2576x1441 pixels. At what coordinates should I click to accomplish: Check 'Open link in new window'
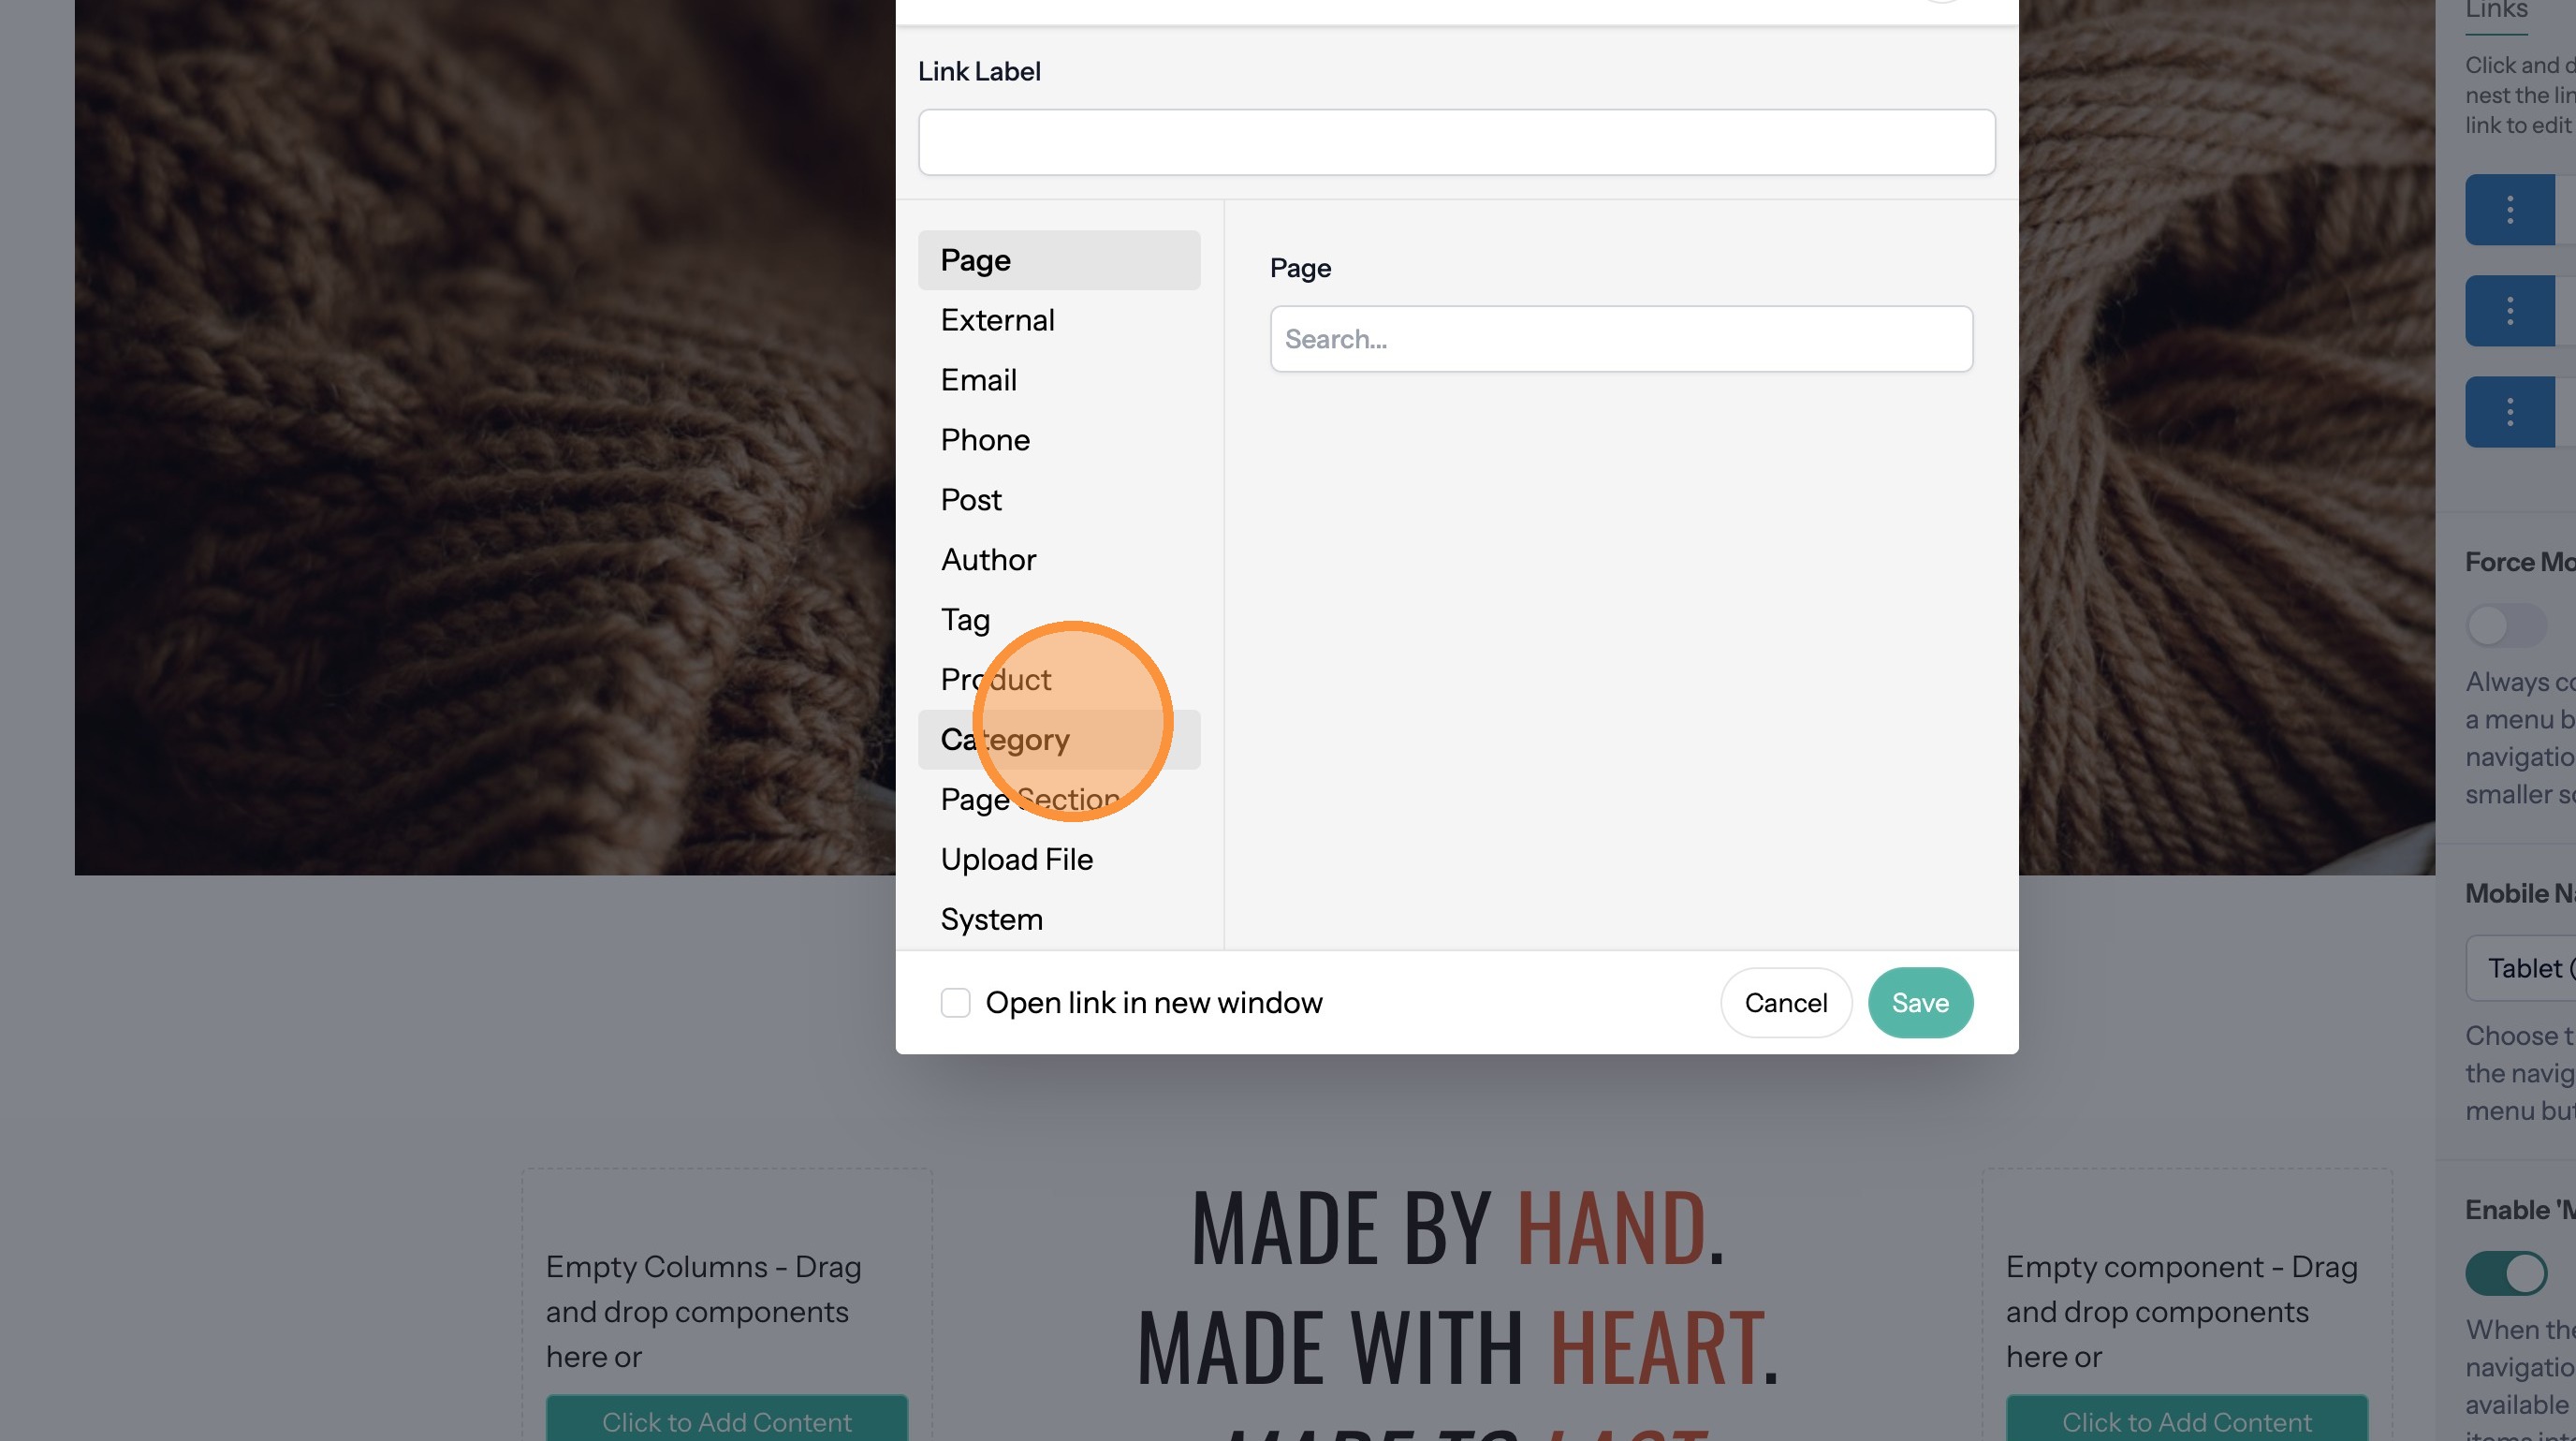pos(955,1002)
